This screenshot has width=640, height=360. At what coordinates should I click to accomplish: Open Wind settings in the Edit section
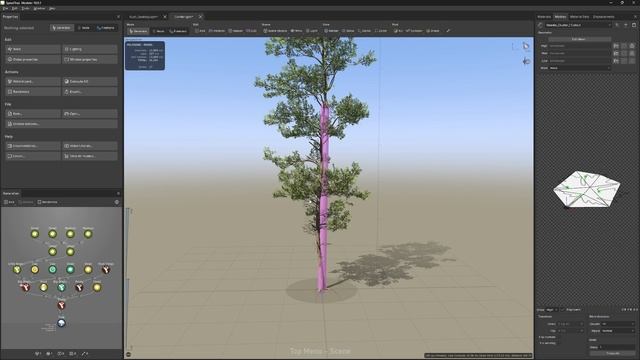point(33,49)
